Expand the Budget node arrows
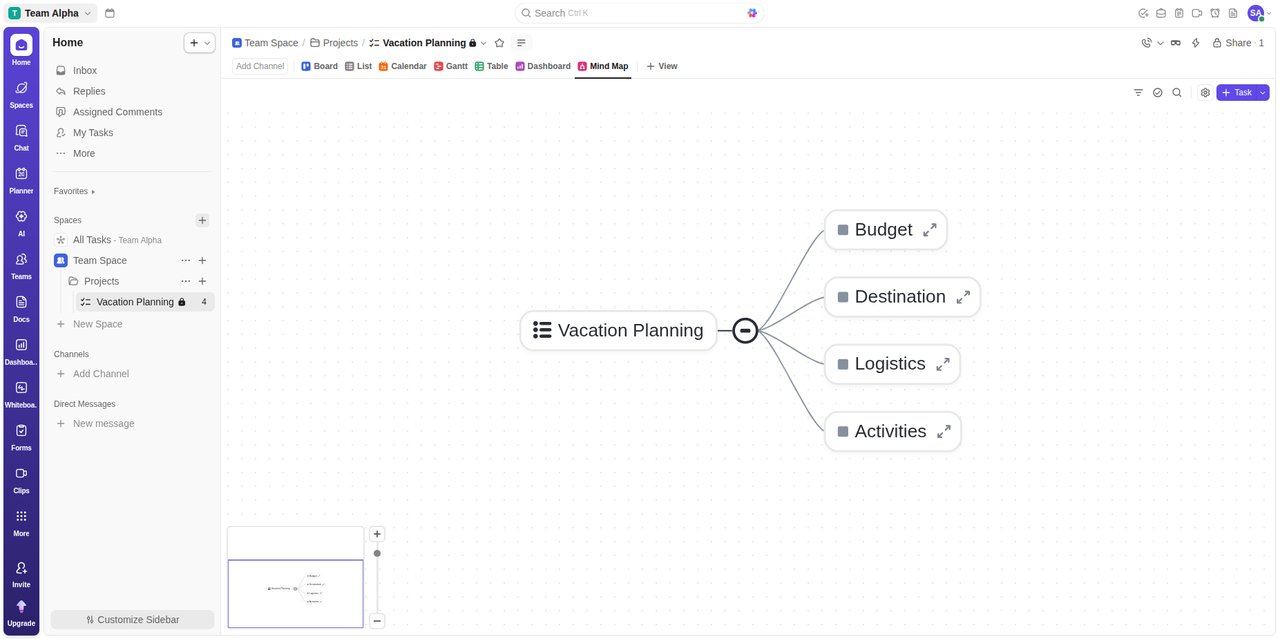The height and width of the screenshot is (639, 1280). pos(930,230)
